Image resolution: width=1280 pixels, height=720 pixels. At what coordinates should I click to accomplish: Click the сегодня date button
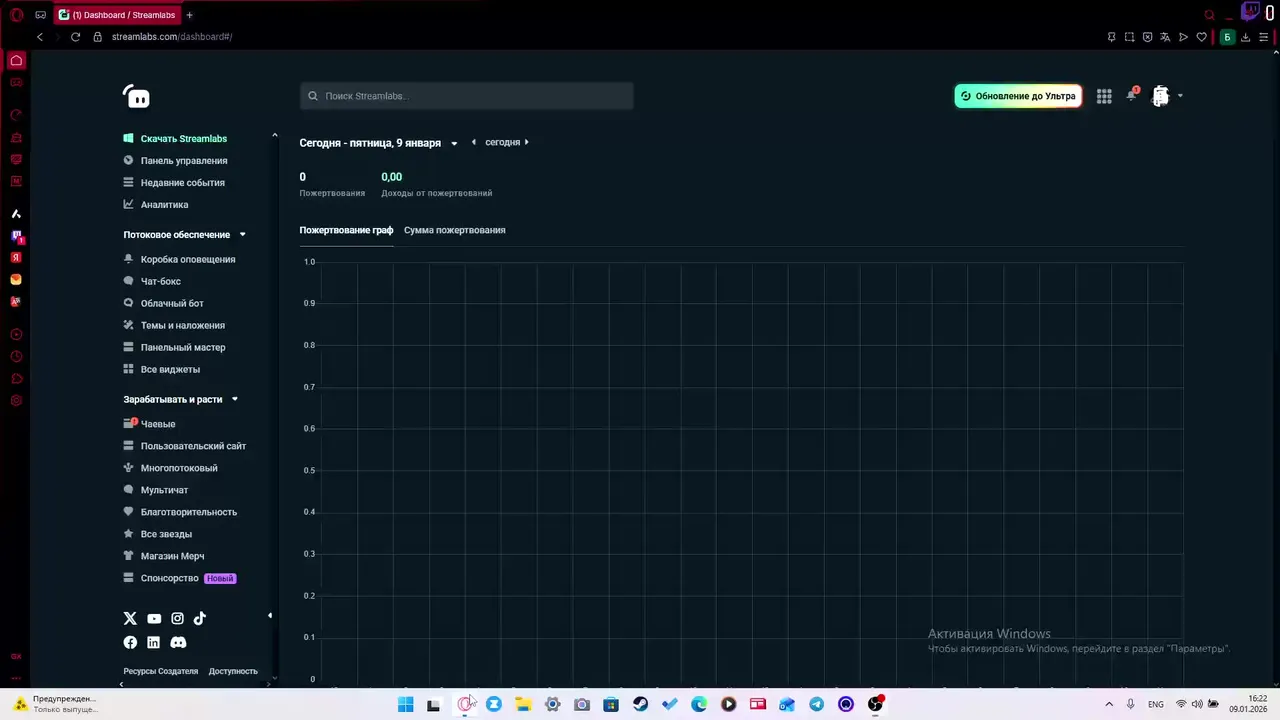[x=502, y=142]
